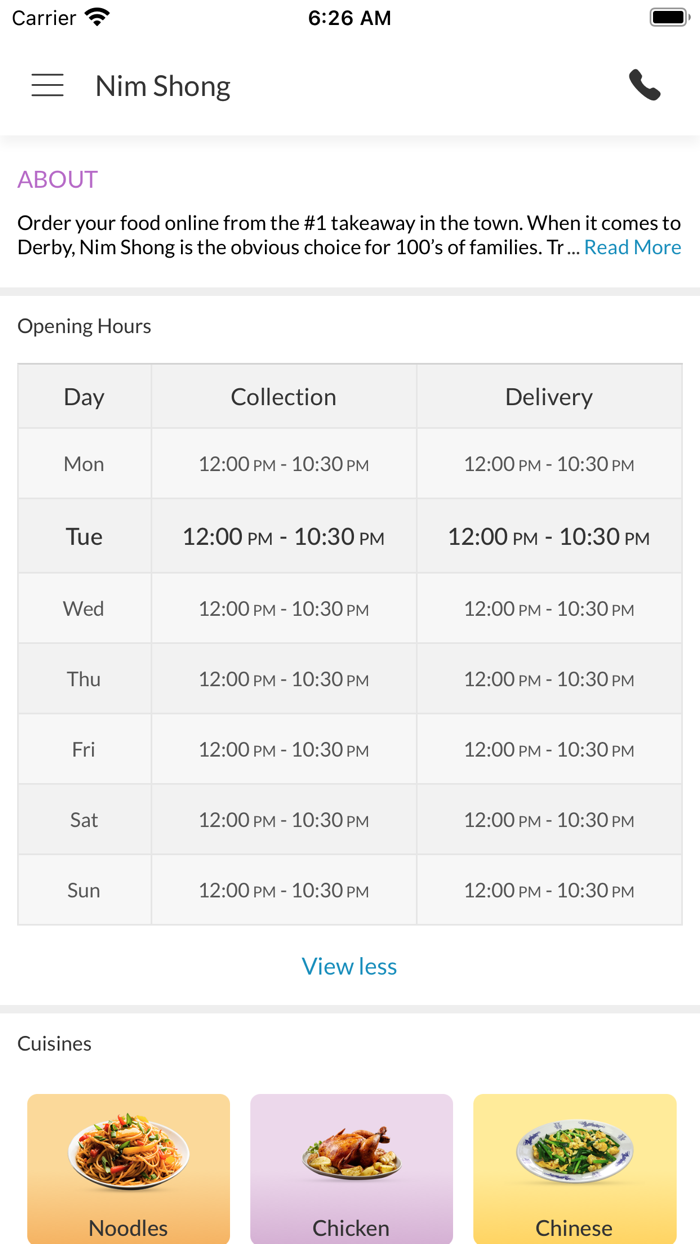Tap the phone call icon
The height and width of the screenshot is (1244, 700).
(645, 86)
